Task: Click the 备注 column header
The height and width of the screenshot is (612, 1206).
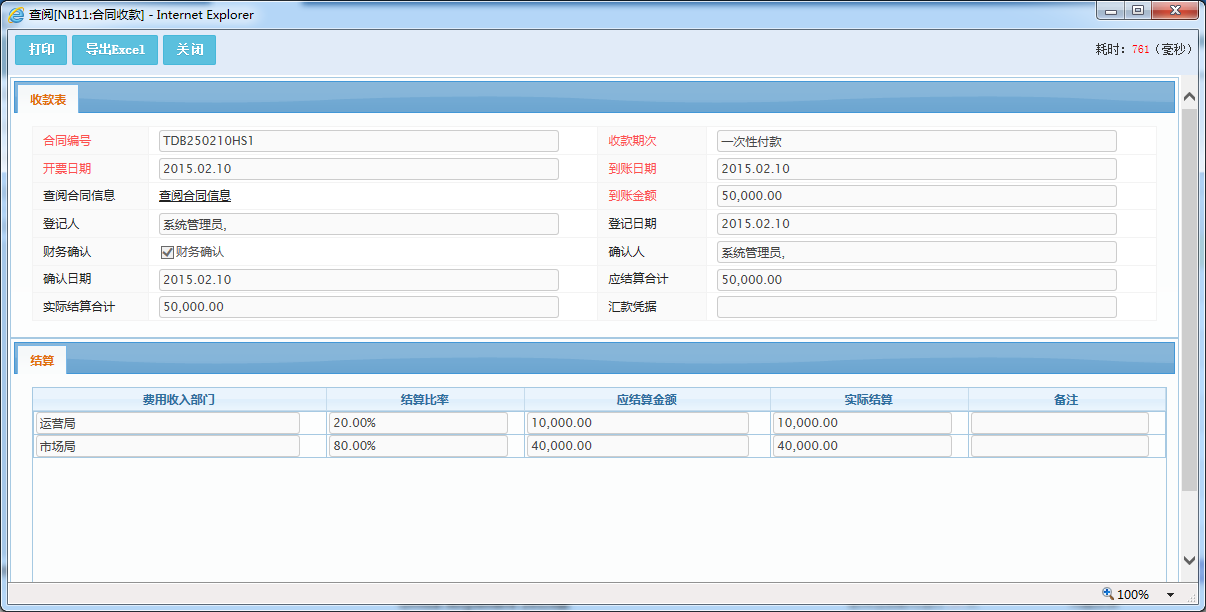Action: coord(1066,400)
